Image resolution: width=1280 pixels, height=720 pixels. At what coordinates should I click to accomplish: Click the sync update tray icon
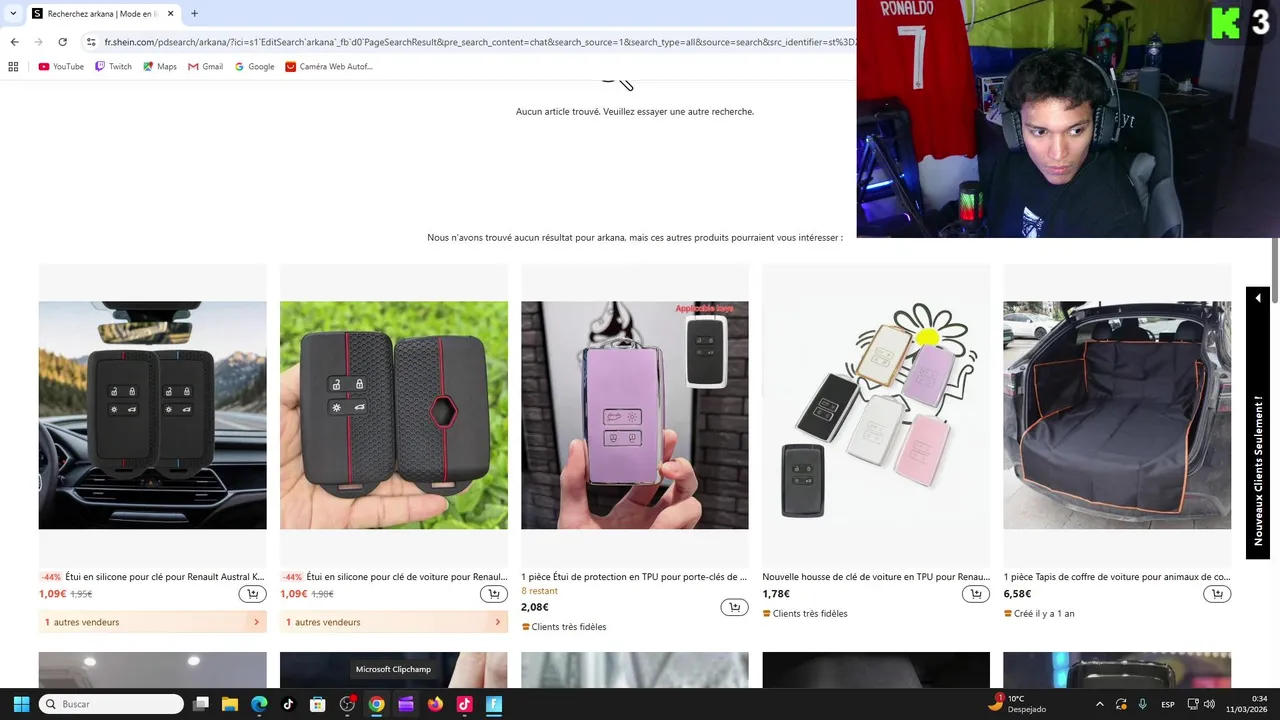pos(1122,704)
